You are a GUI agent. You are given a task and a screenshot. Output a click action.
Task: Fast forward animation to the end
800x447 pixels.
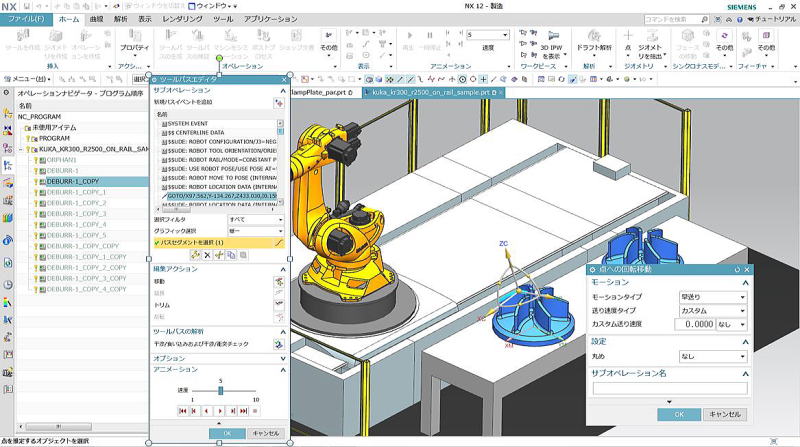click(x=244, y=411)
